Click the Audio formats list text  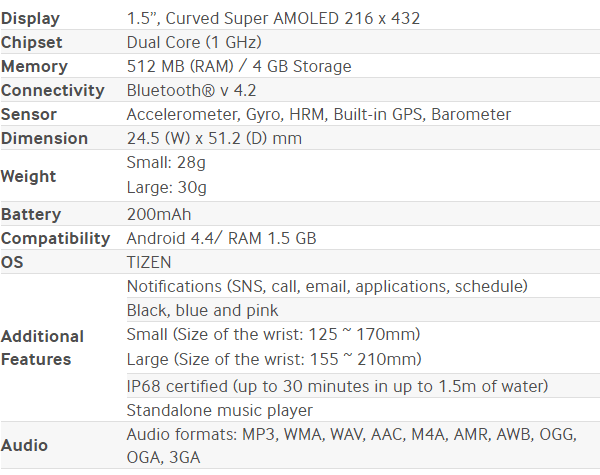351,446
